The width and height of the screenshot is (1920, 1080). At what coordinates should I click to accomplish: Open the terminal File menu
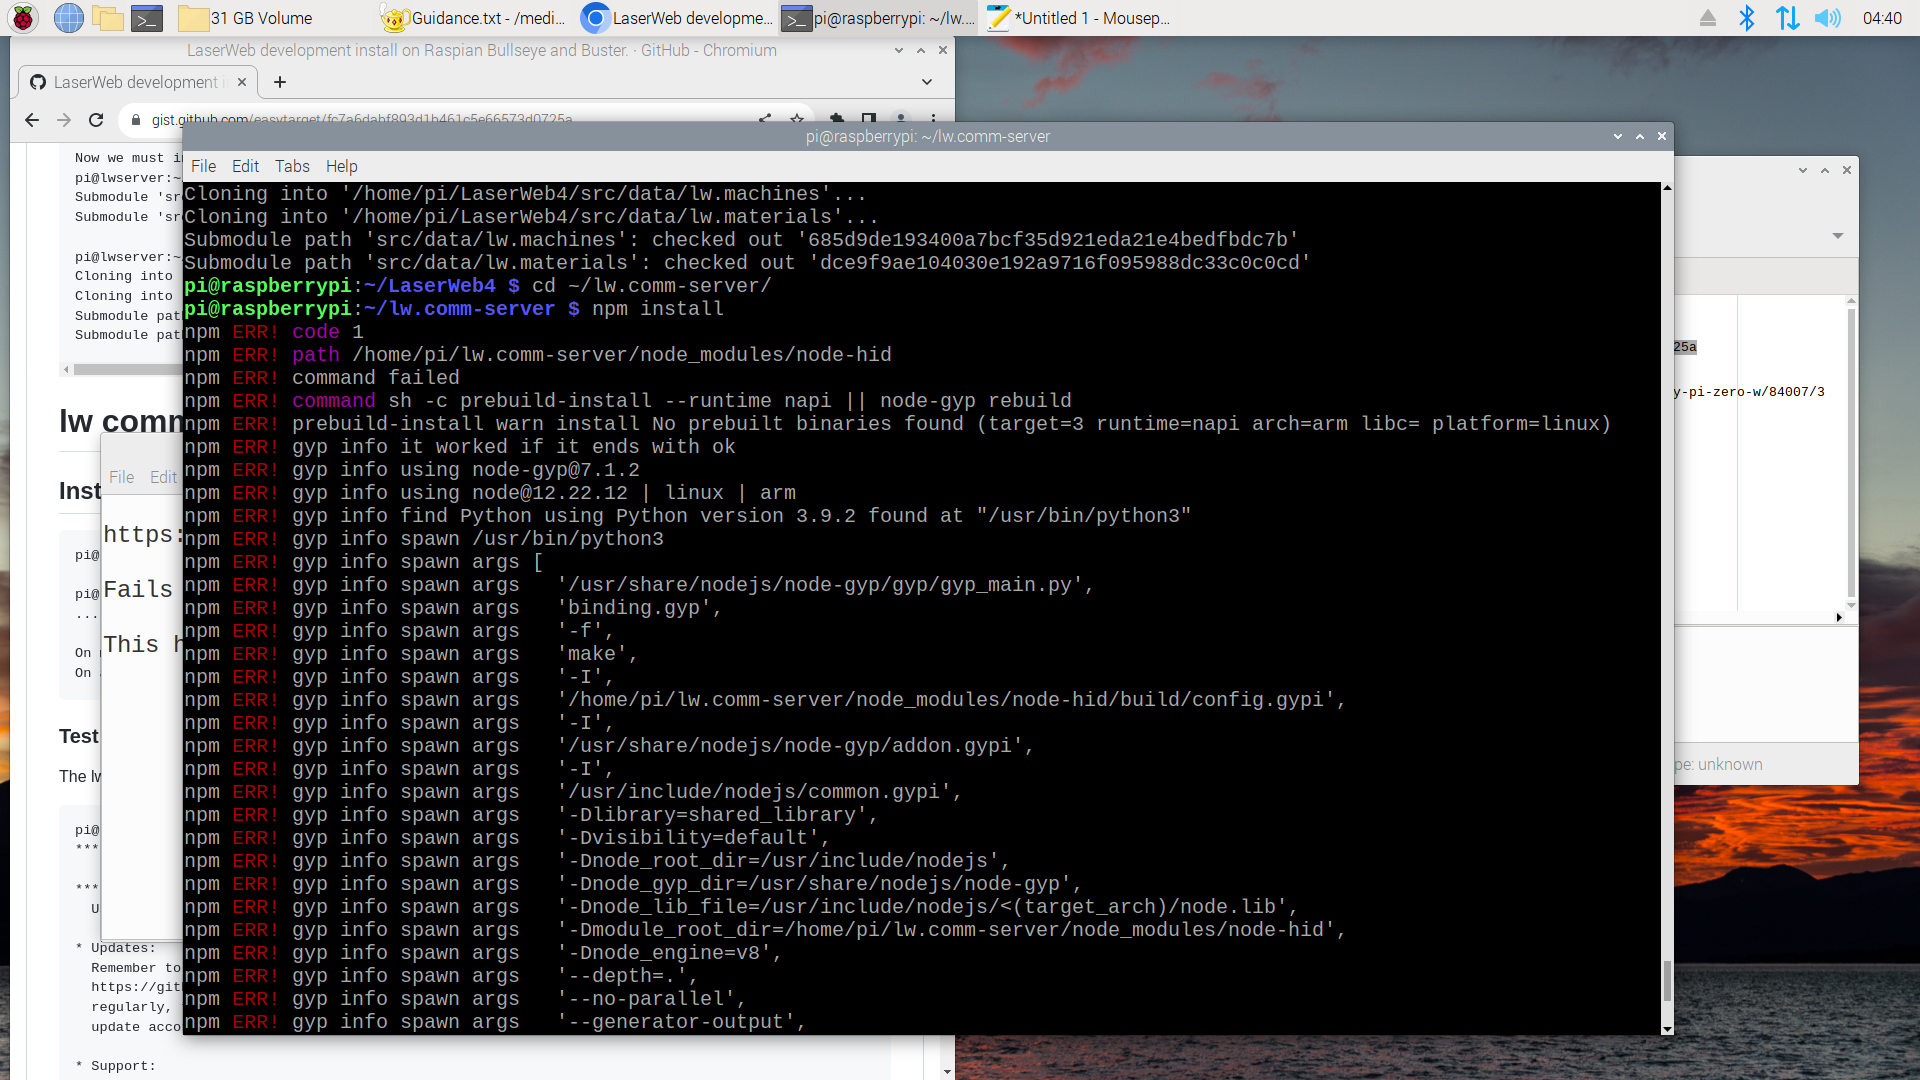203,166
